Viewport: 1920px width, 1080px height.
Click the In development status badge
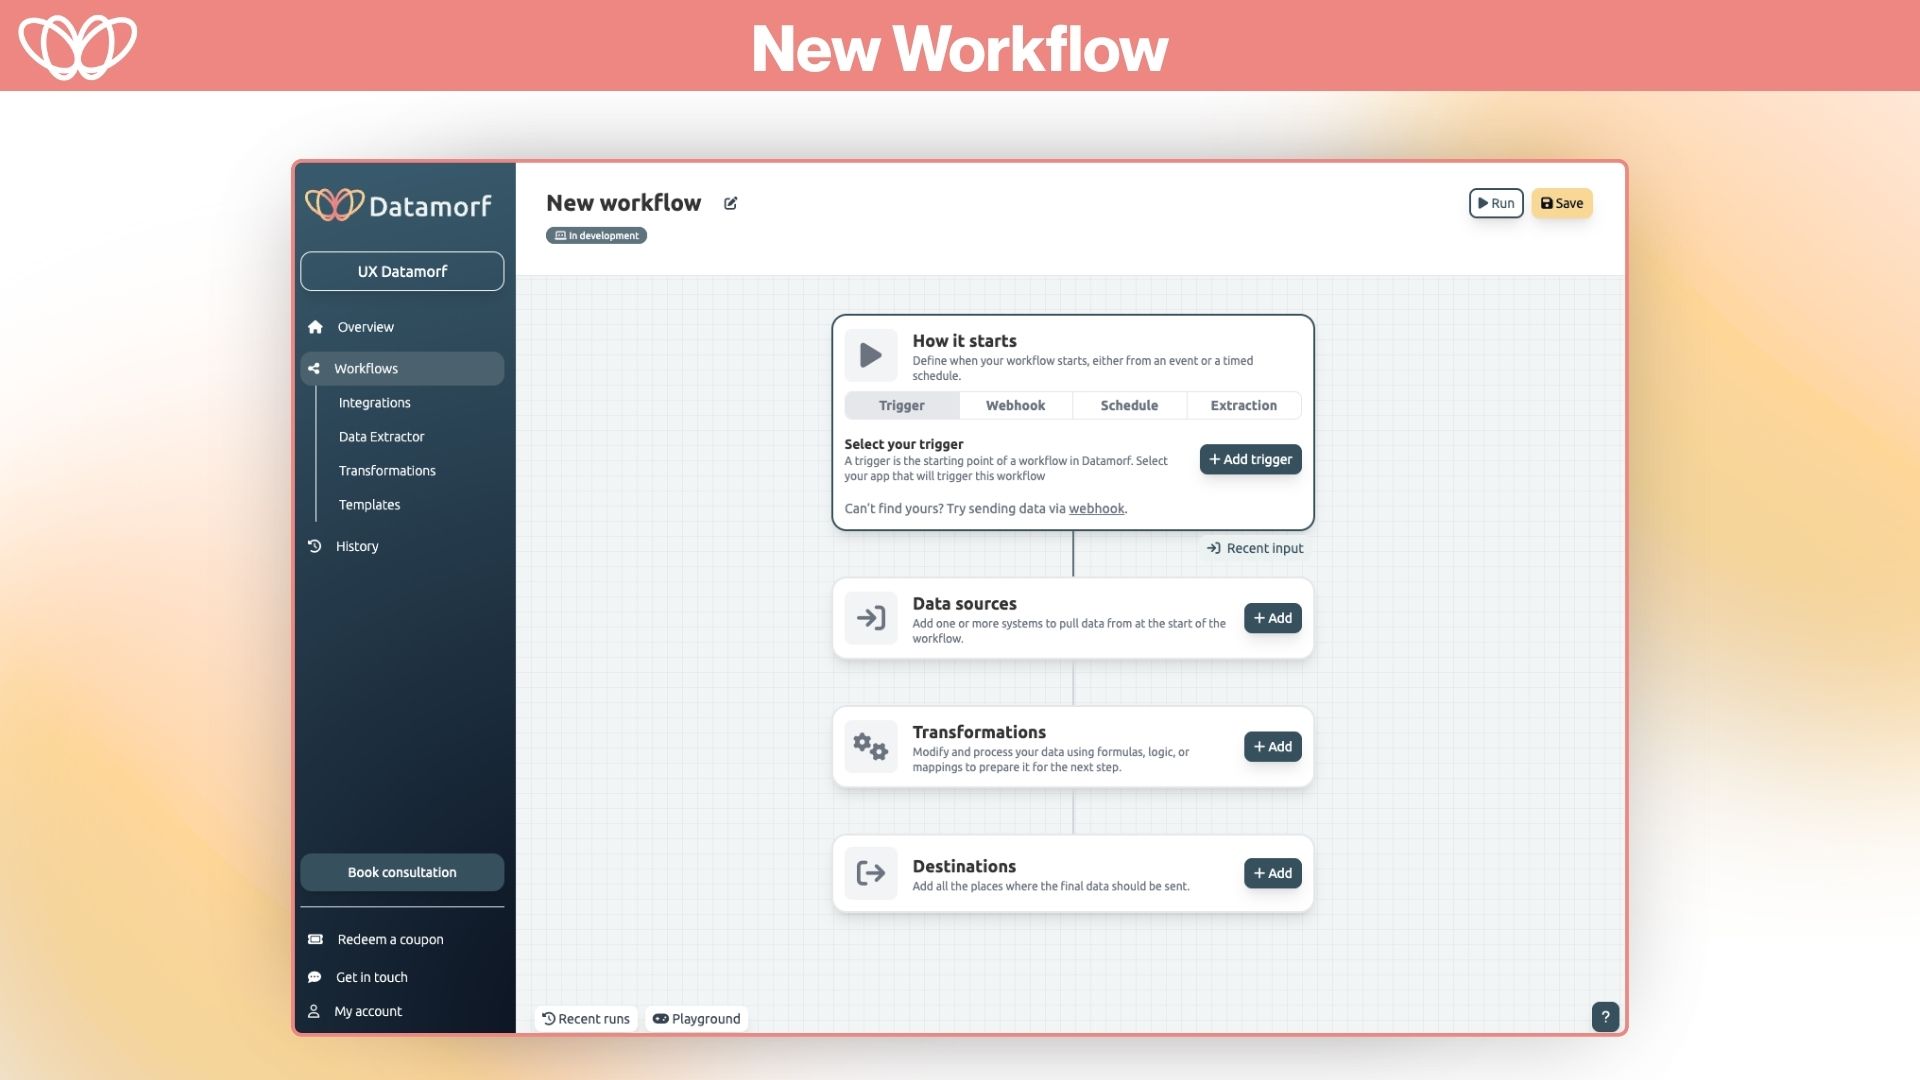point(596,235)
